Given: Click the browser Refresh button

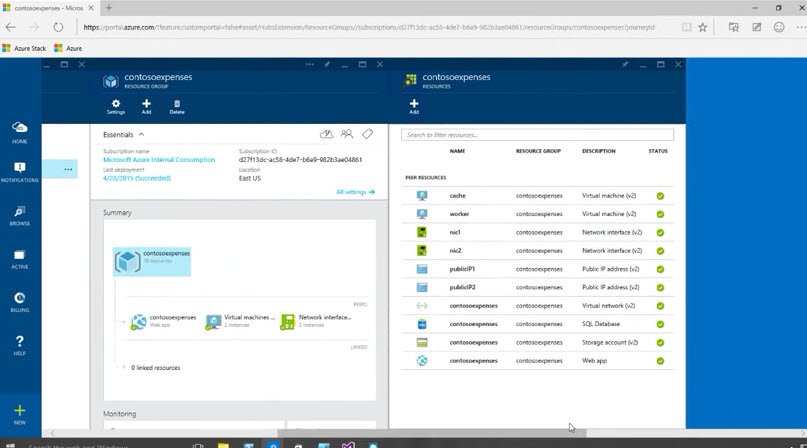Looking at the screenshot, I should point(58,27).
